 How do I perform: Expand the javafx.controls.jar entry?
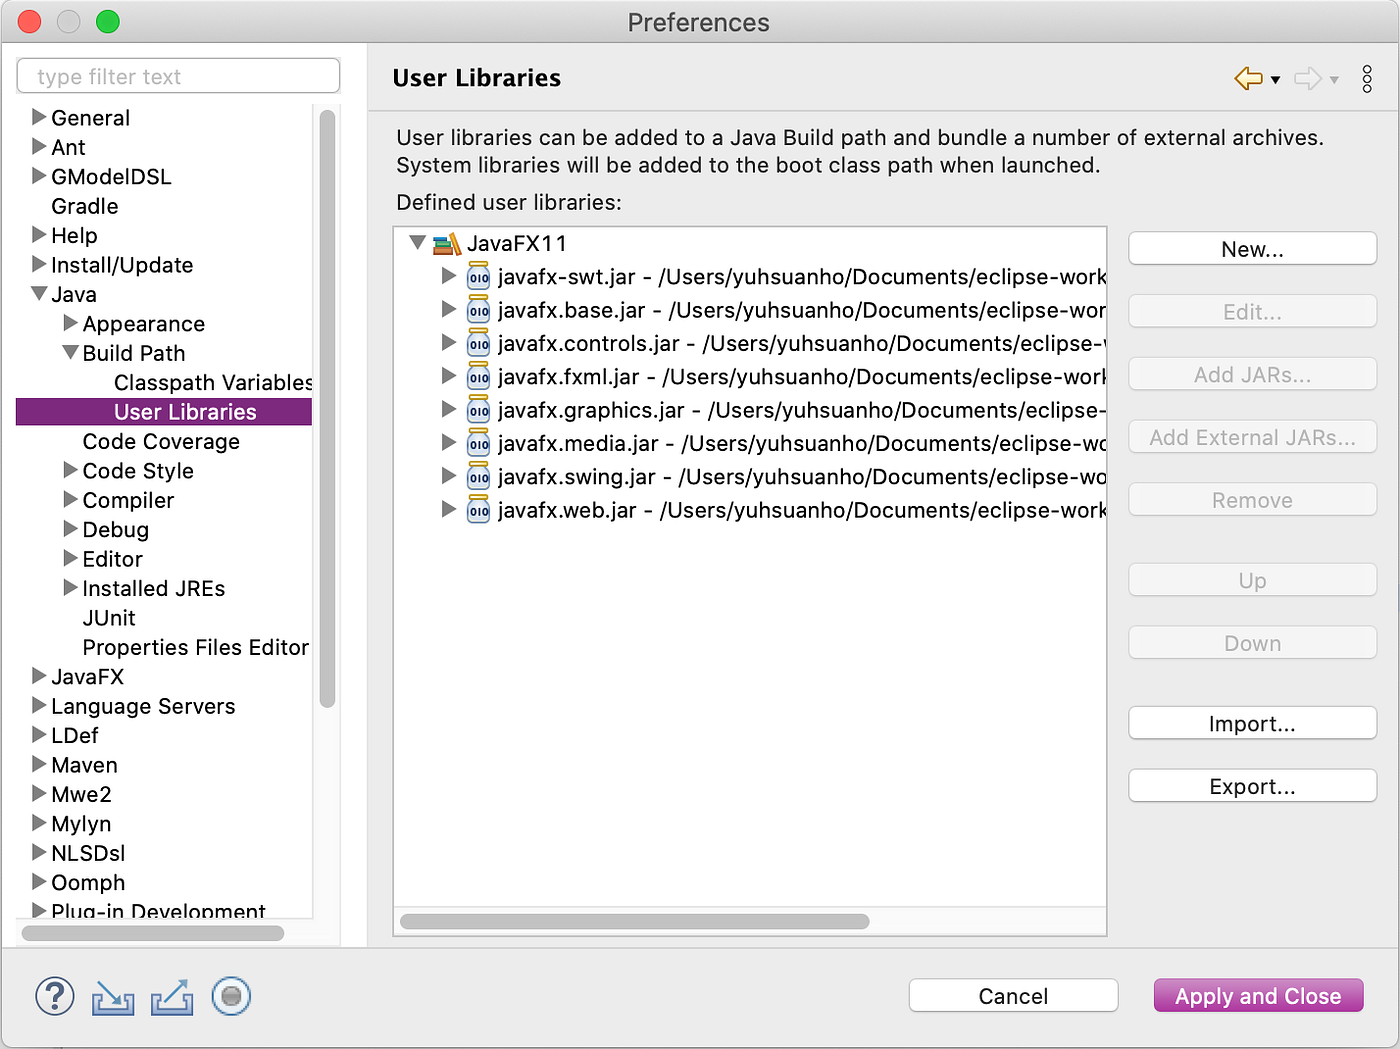coord(449,343)
